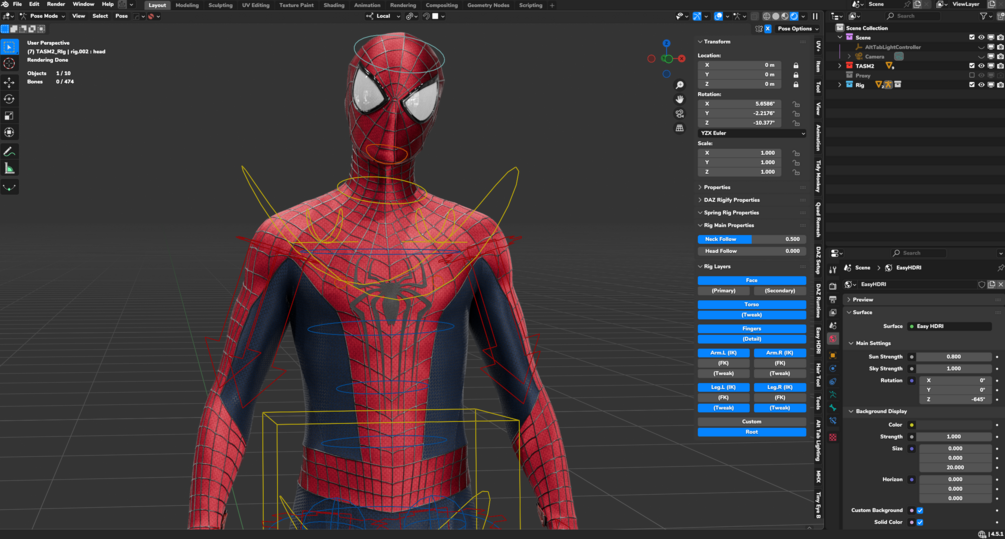Switch to the Sculpting workspace tab
This screenshot has width=1005, height=539.
[220, 5]
